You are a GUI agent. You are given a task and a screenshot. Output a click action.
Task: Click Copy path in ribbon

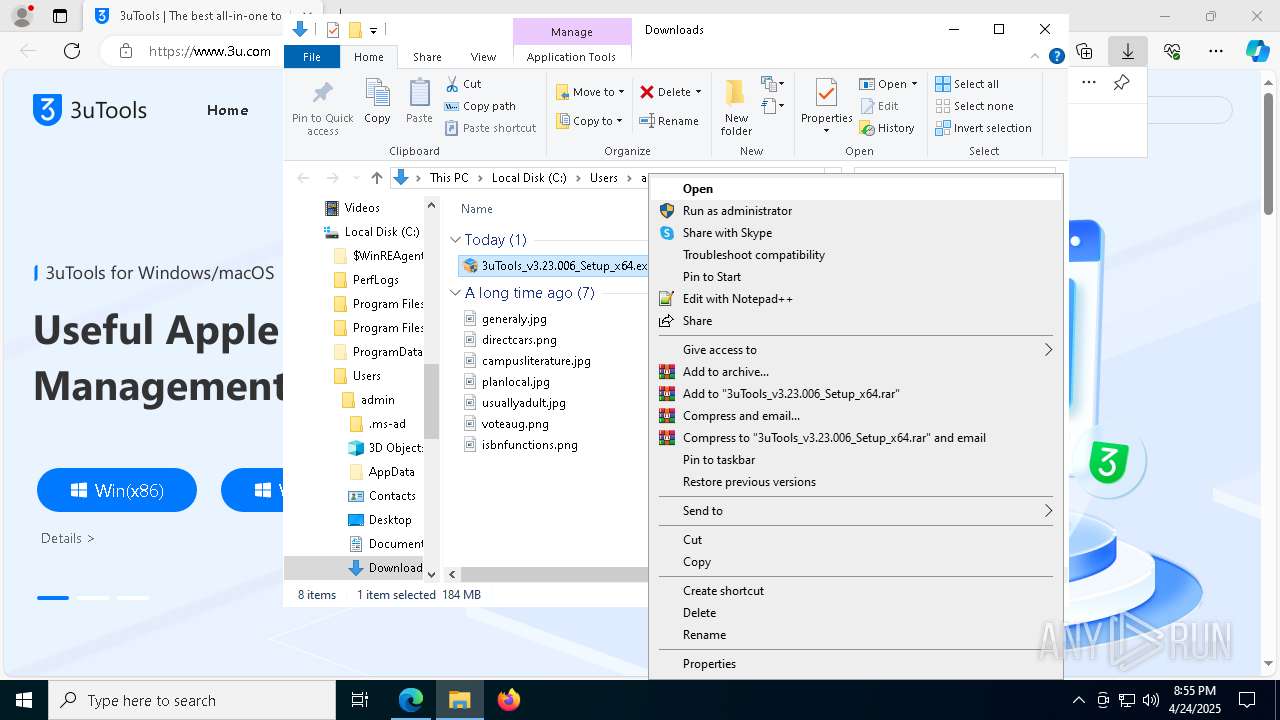[480, 106]
